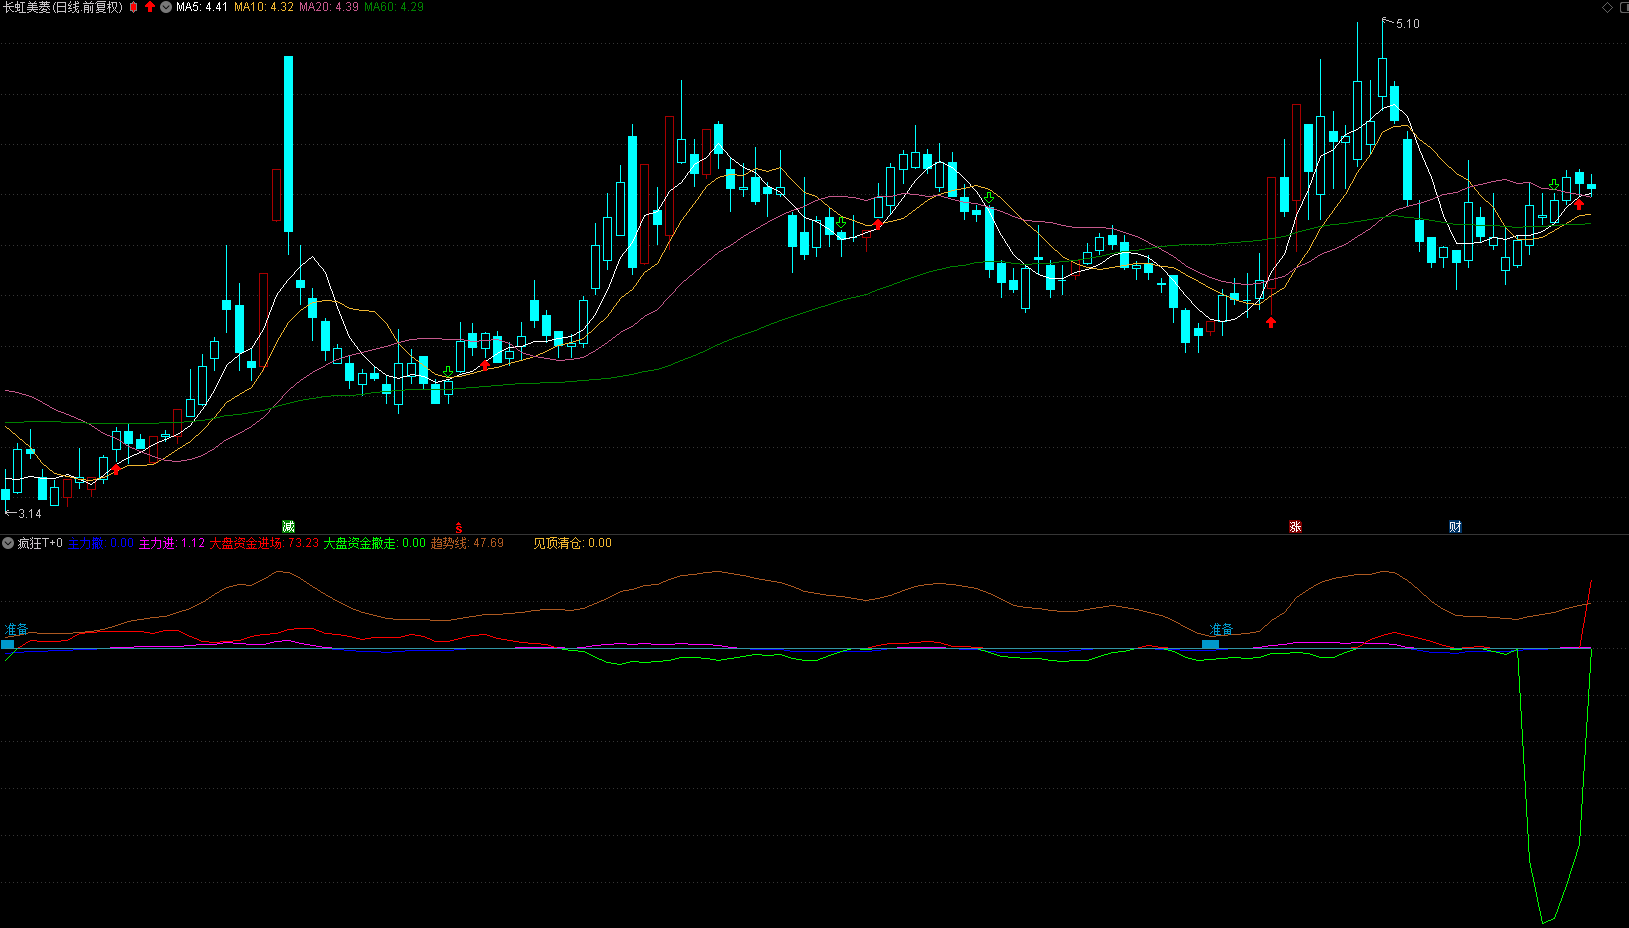Click the 主力撤 0.00 indicator value
The image size is (1629, 928).
[101, 543]
